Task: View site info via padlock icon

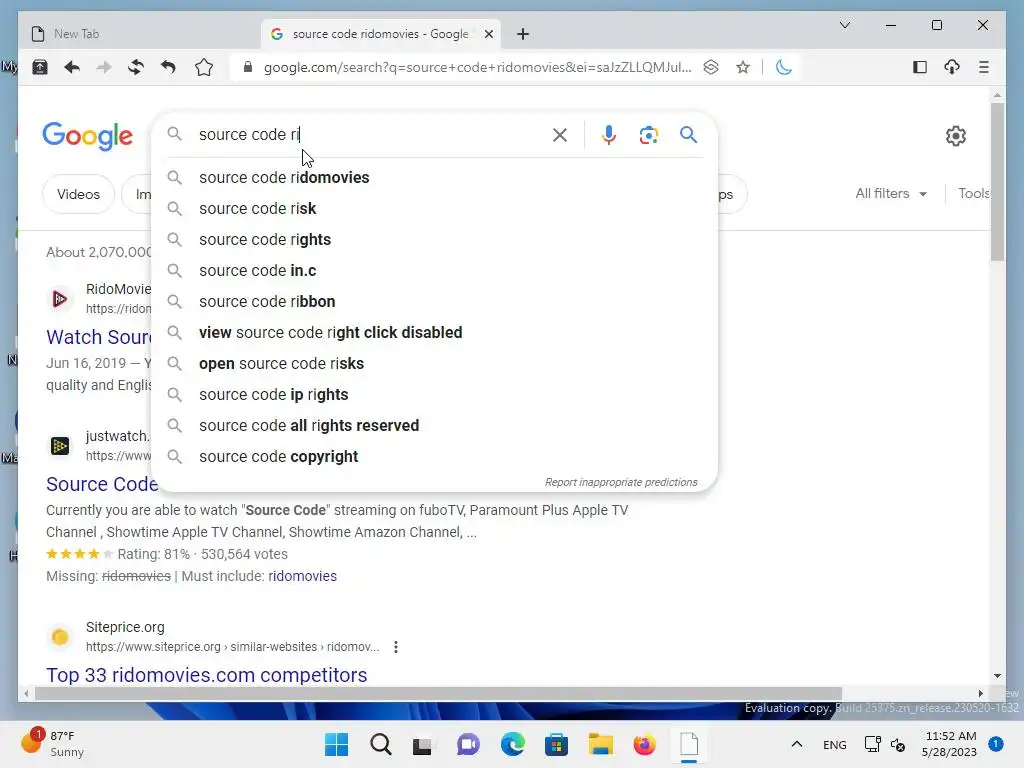Action: coord(248,67)
